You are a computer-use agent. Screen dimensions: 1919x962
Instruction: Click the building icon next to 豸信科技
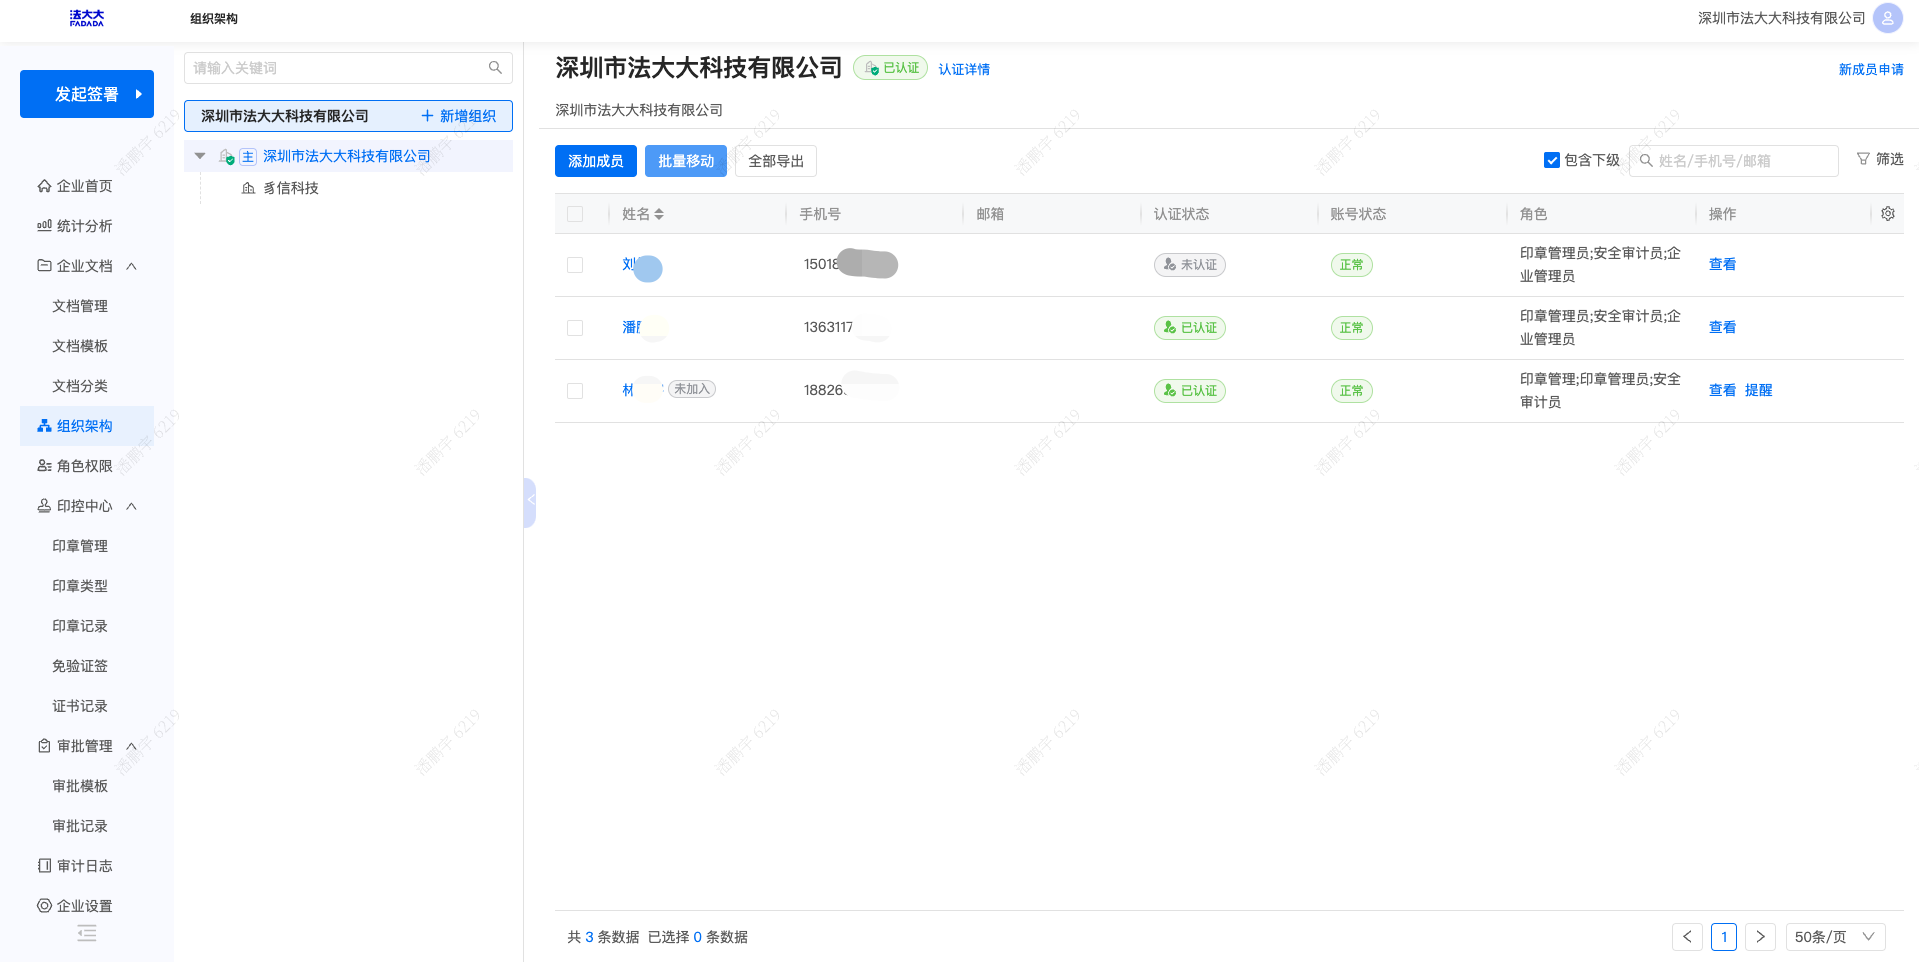(248, 188)
